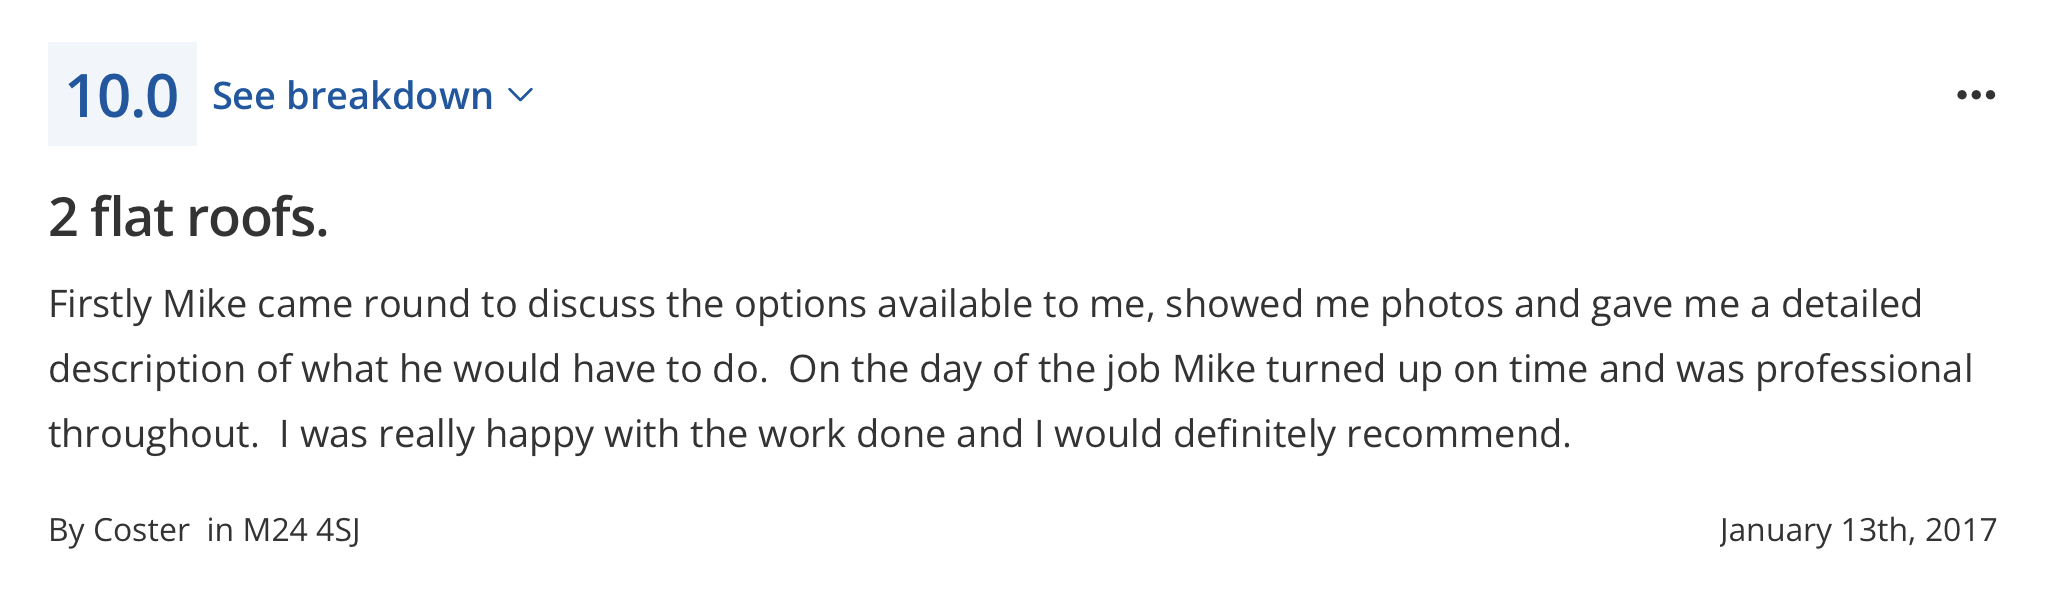Expand the See breakdown score details

pyautogui.click(x=373, y=96)
